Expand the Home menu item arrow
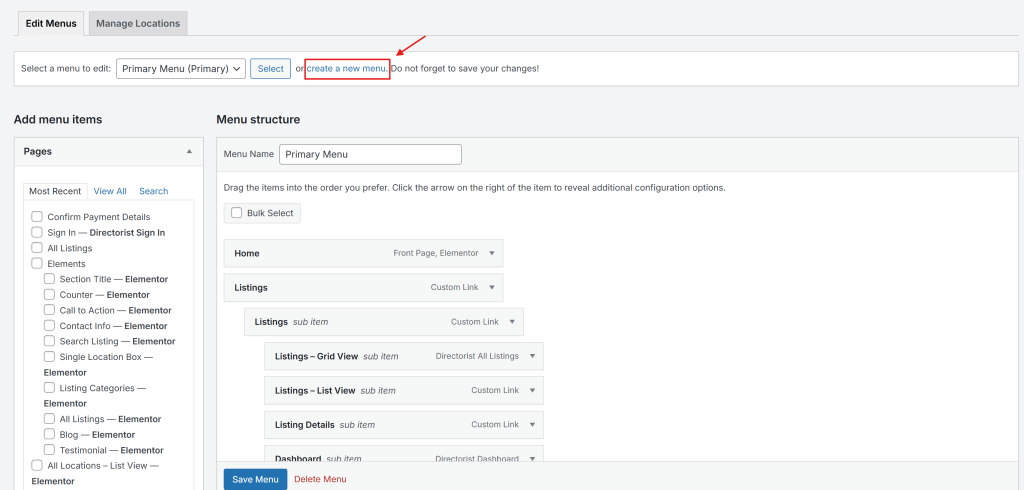Viewport: 1024px width, 490px height. click(x=491, y=254)
